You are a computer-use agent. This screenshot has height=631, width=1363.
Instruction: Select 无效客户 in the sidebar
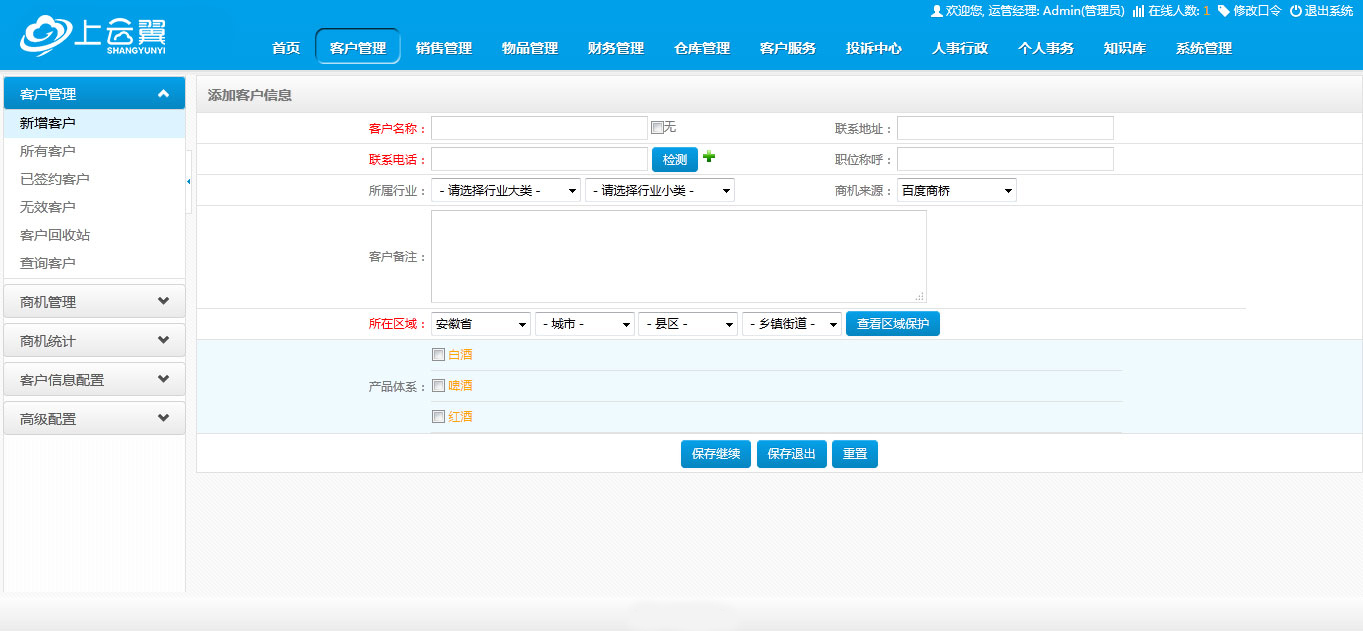click(47, 208)
